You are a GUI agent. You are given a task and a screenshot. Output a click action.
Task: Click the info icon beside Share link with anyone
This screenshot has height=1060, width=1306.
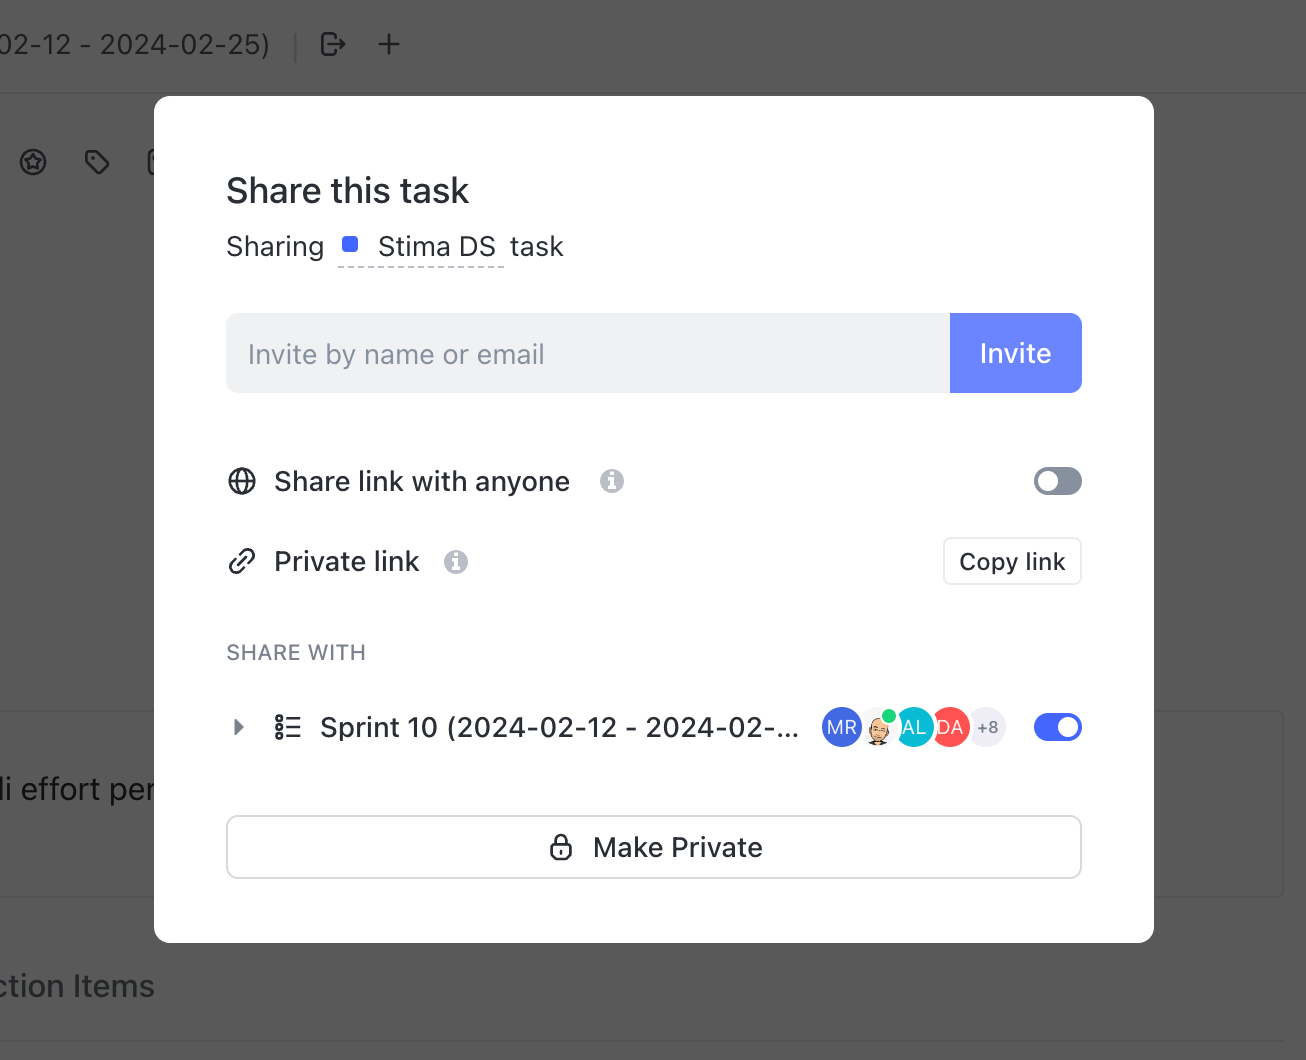(612, 481)
